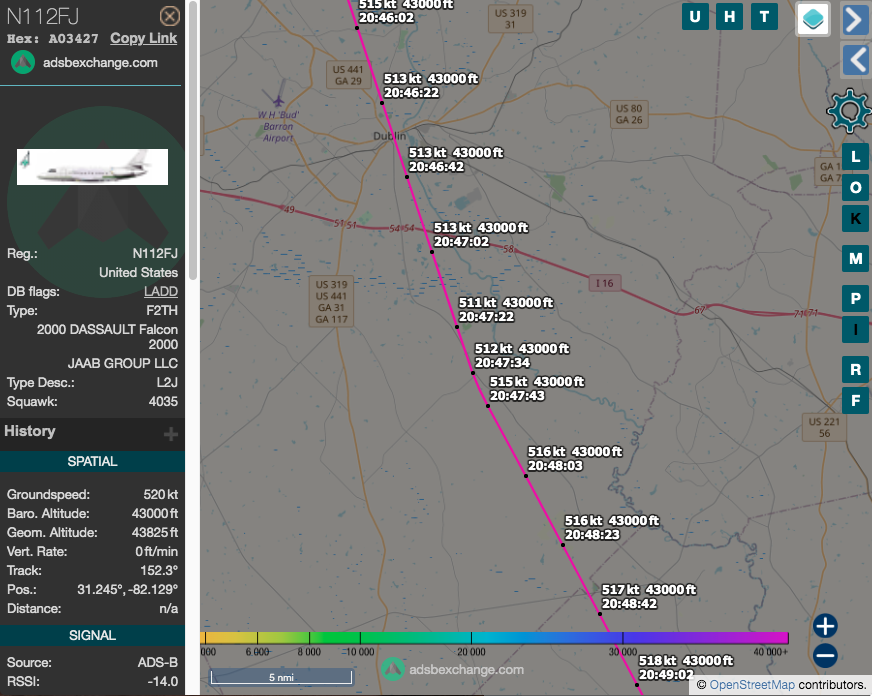Screen dimensions: 872x696
Task: Select the 20:47:22 track point label
Action: (x=506, y=310)
